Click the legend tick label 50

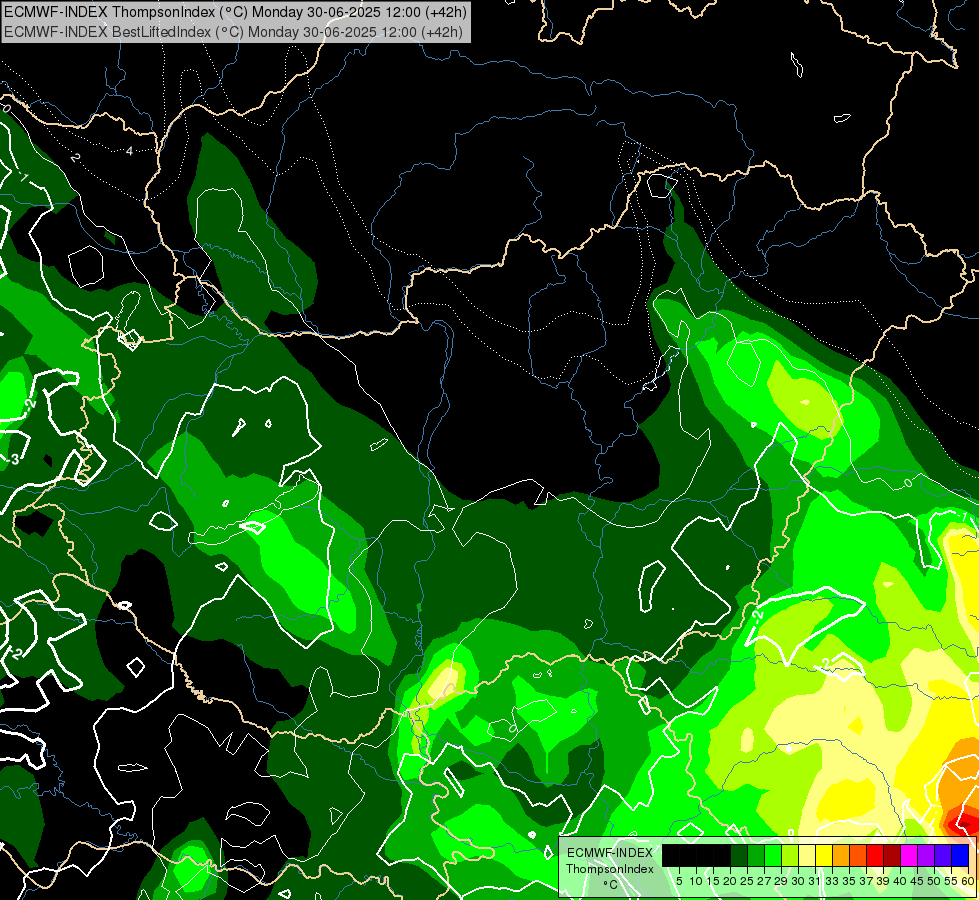tap(935, 881)
